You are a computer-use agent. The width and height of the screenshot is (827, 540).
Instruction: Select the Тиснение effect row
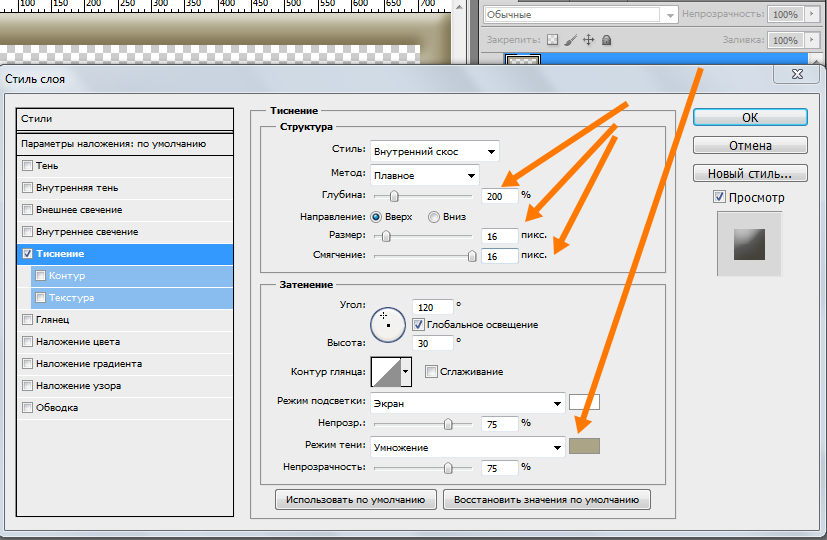pos(125,254)
